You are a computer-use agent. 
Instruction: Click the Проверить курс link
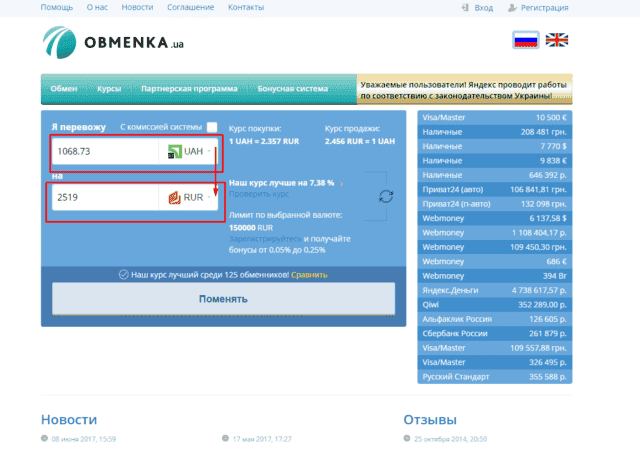point(259,194)
